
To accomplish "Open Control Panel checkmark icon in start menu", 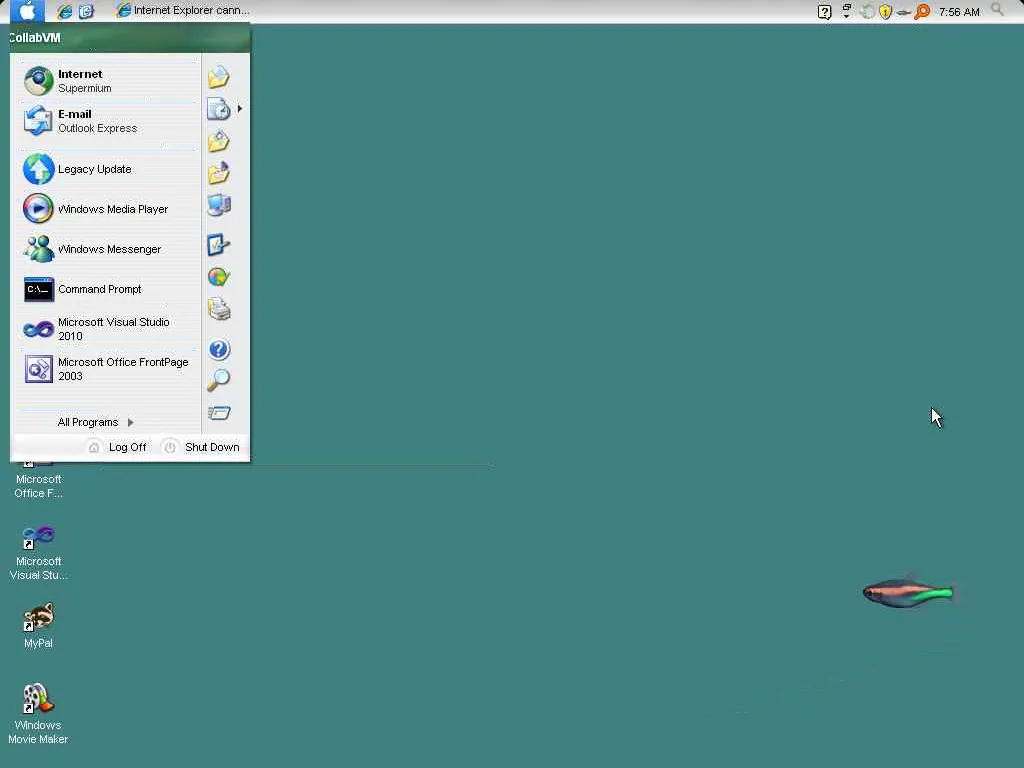I will coord(219,245).
